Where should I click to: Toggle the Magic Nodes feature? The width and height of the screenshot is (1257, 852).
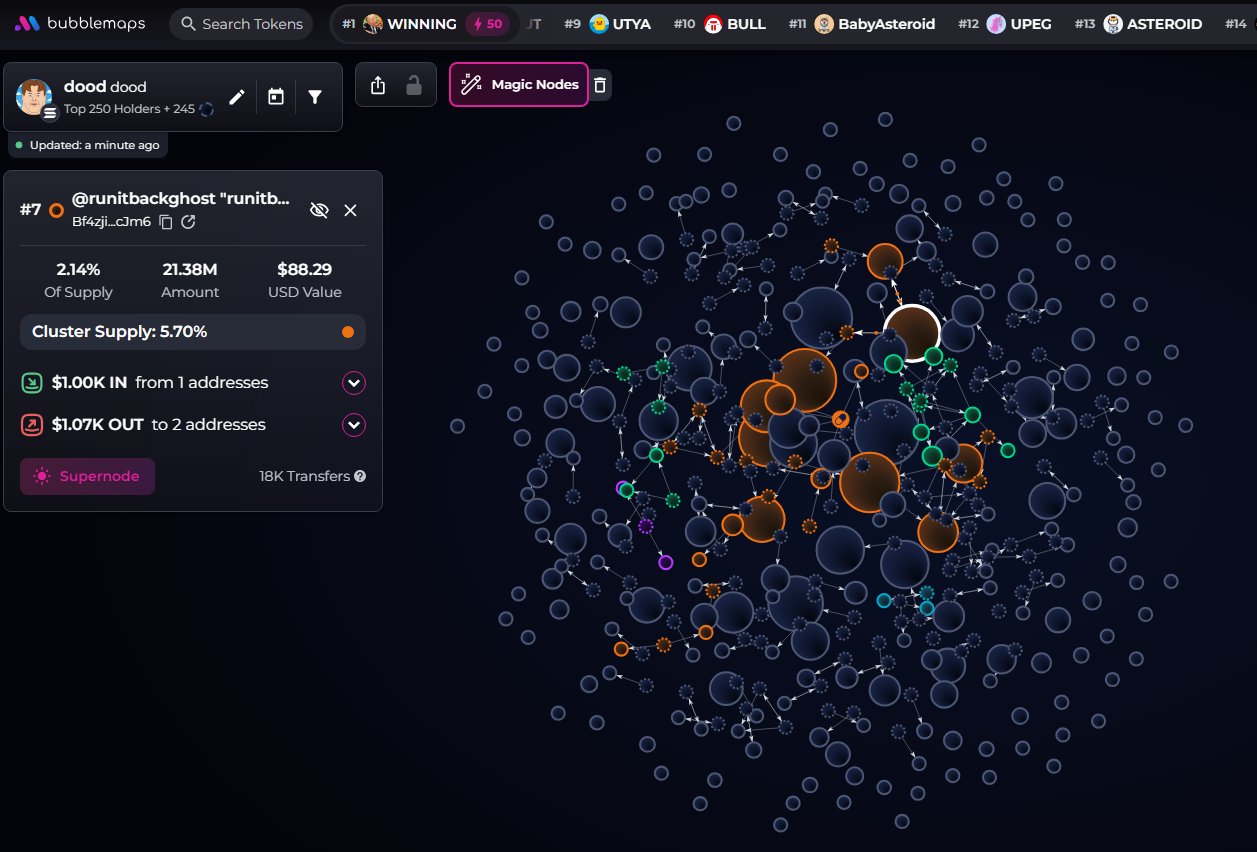coord(519,85)
